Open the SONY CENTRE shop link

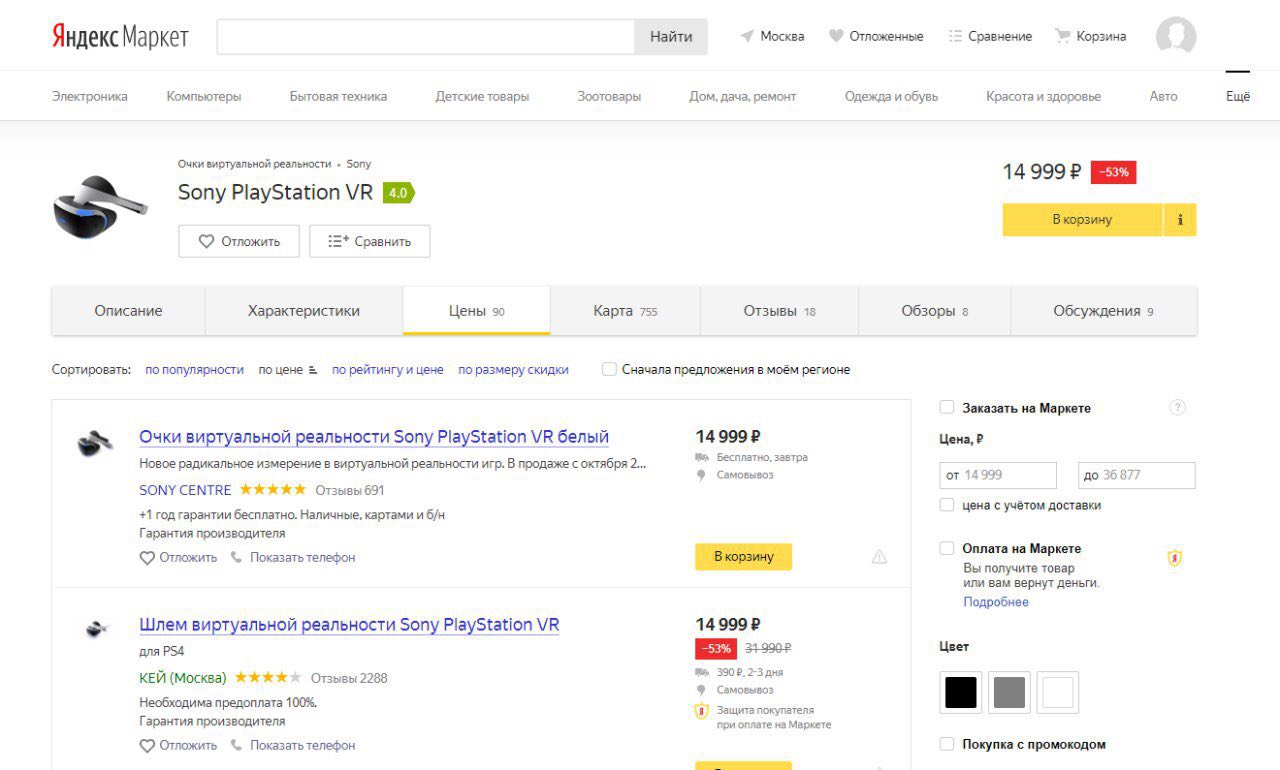click(185, 490)
